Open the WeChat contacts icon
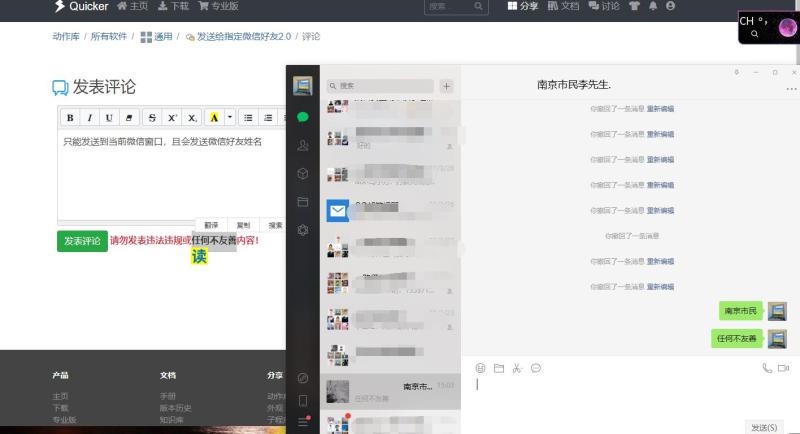 click(x=303, y=145)
